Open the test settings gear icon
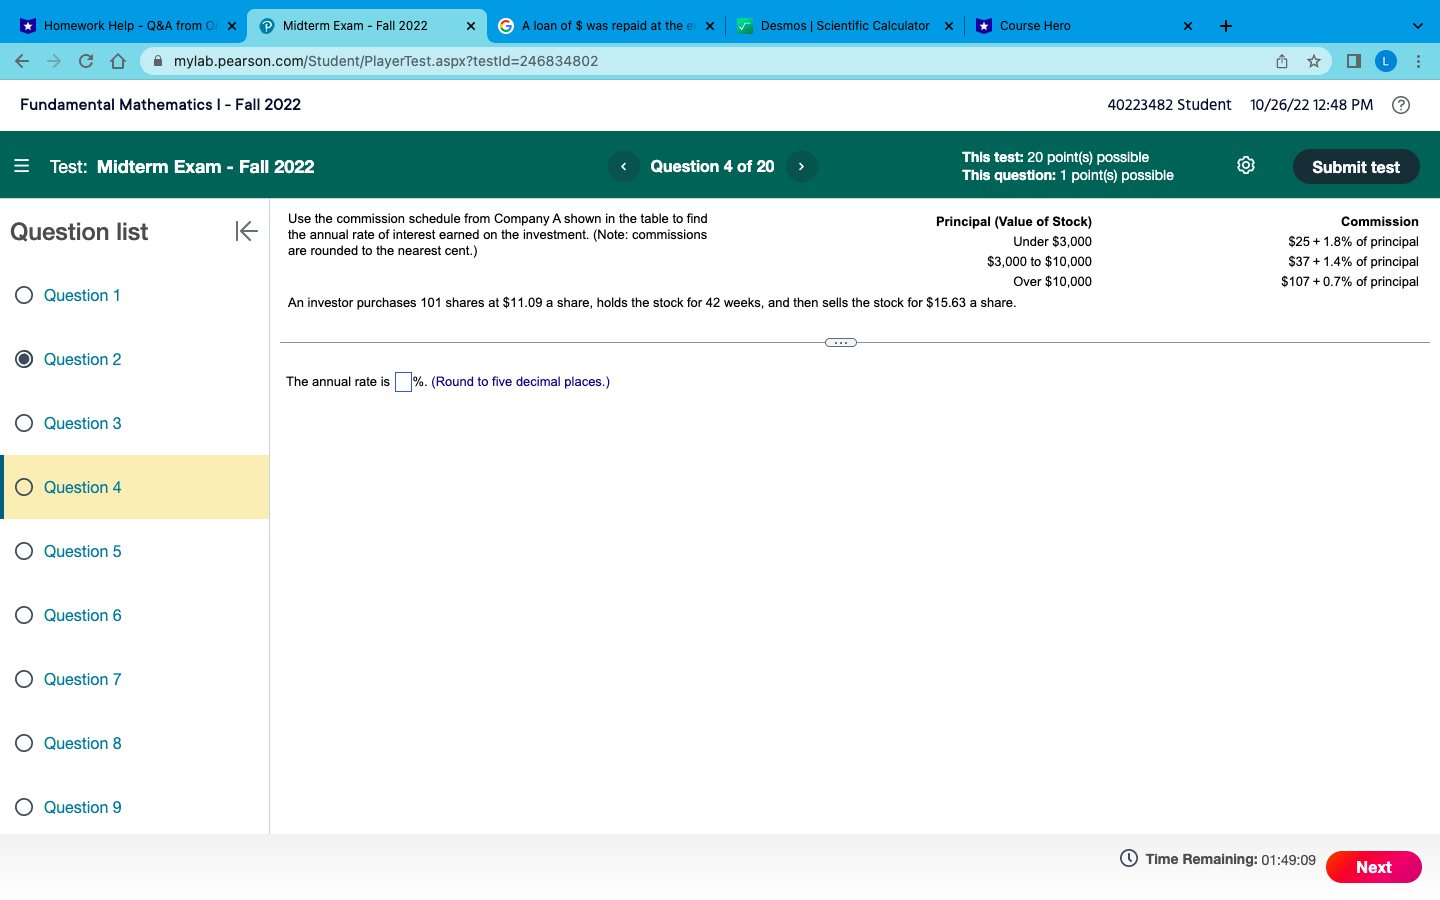The width and height of the screenshot is (1440, 900). pyautogui.click(x=1246, y=165)
